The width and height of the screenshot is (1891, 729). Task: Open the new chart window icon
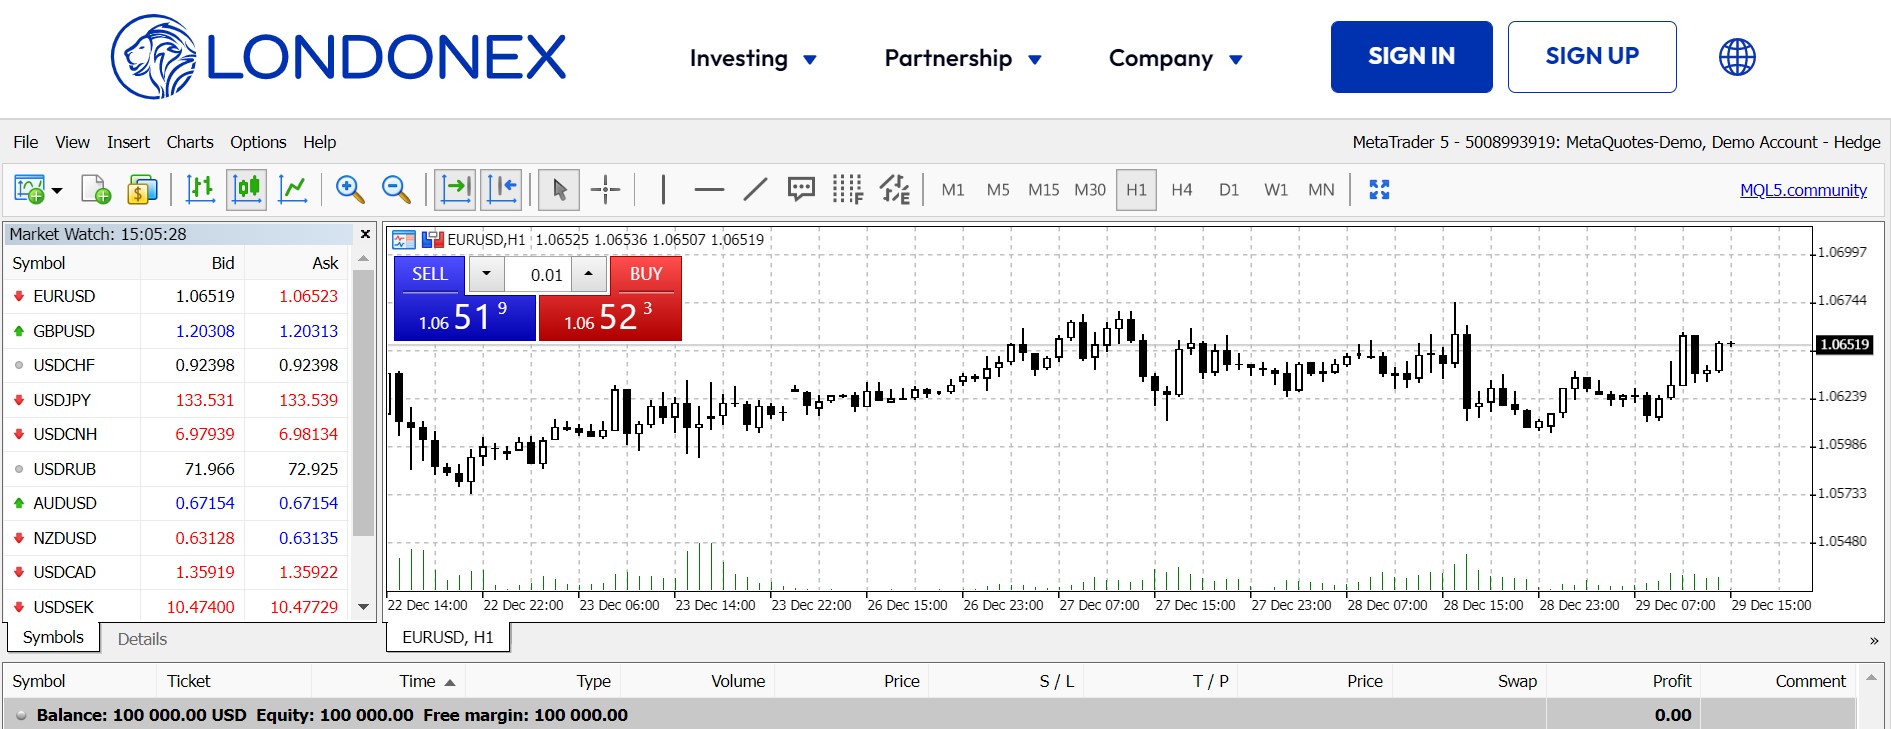tap(28, 189)
